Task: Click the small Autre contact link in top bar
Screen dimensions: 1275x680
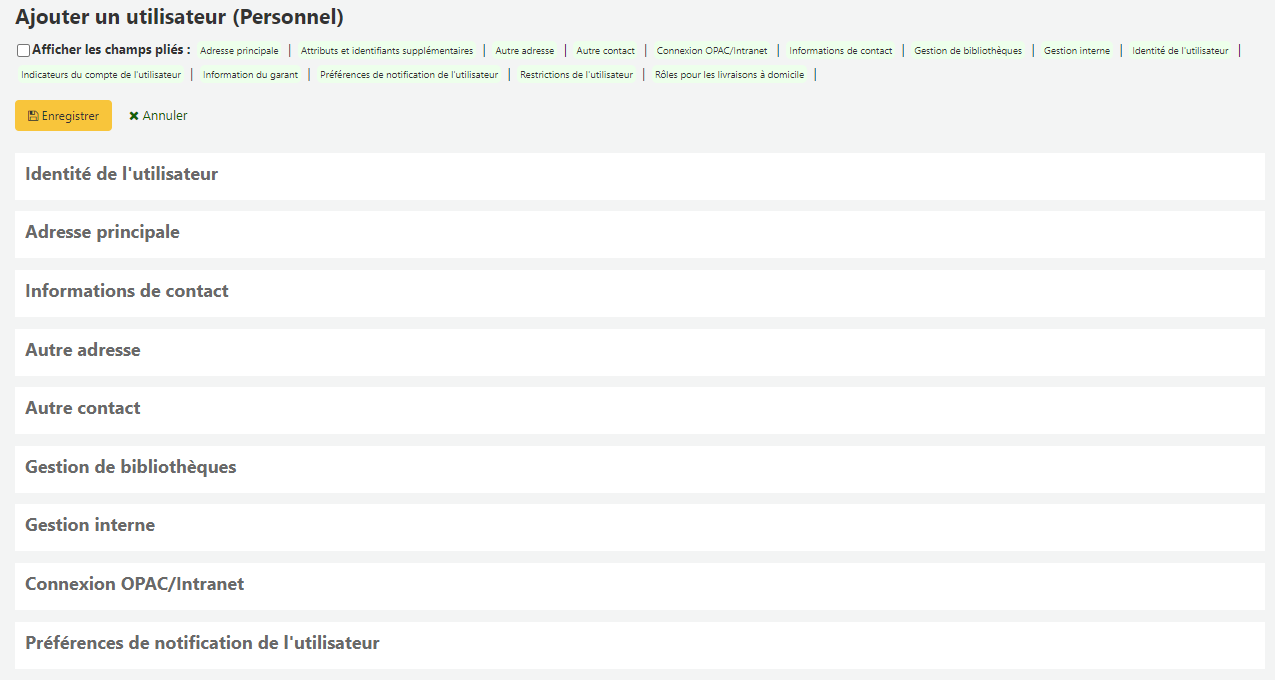Action: [605, 50]
